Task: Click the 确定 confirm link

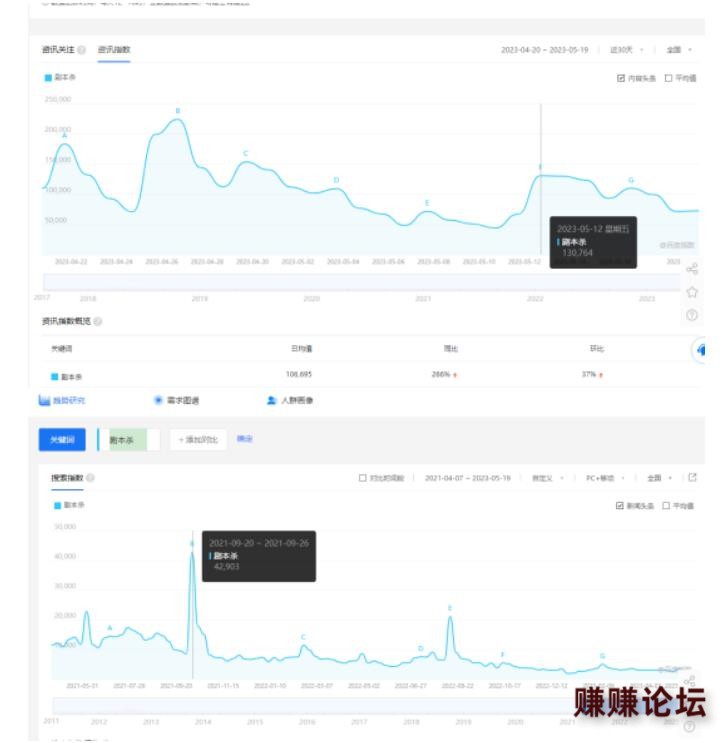Action: click(x=245, y=439)
